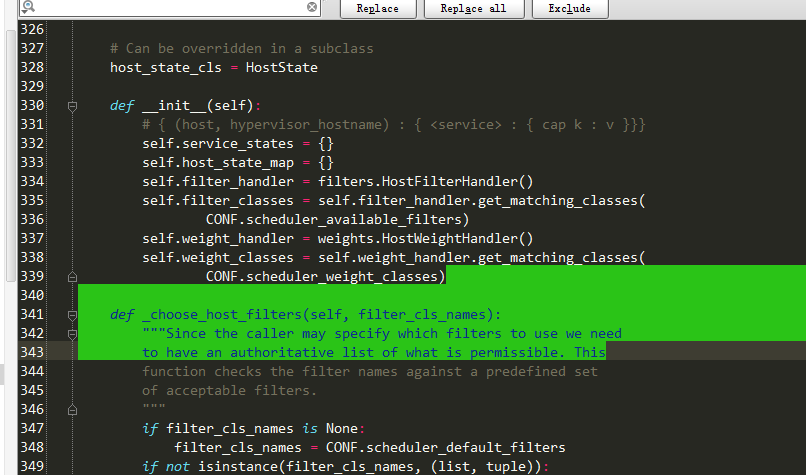Click the vertical scrollbar on the left edge
Screen dimensions: 806x475
point(11,154)
